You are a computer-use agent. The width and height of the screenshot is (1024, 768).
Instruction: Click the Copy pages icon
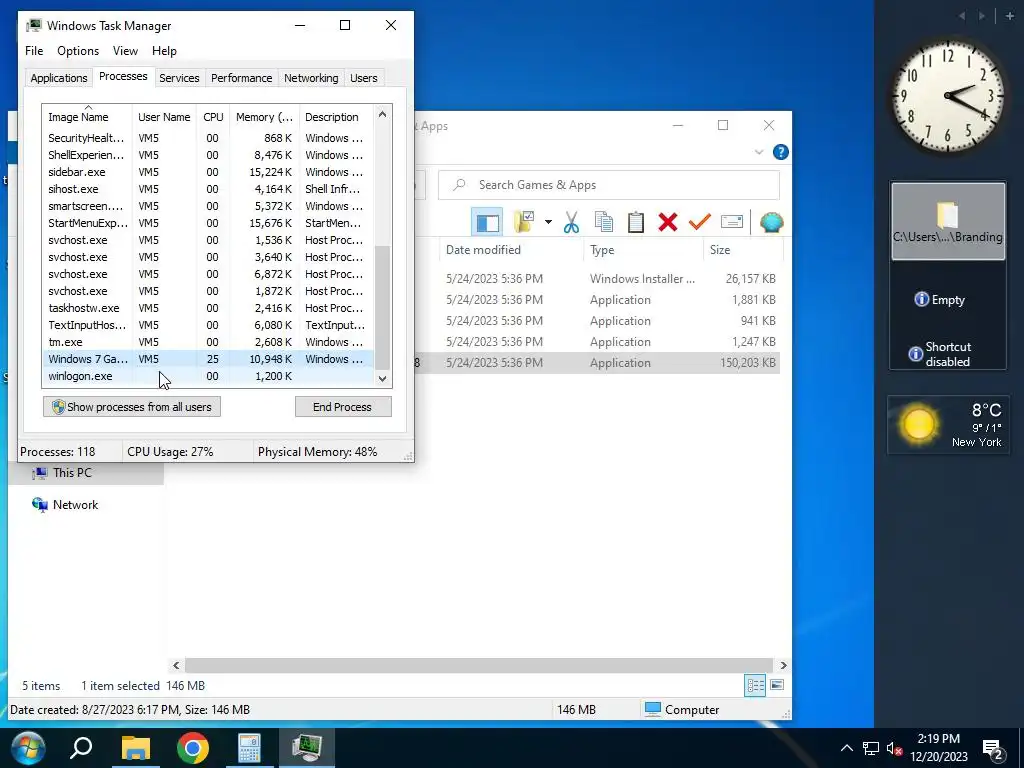tap(603, 222)
